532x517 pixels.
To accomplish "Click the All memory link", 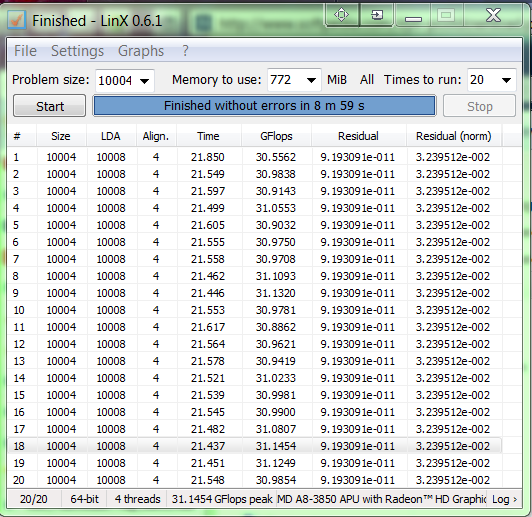I will (x=367, y=80).
